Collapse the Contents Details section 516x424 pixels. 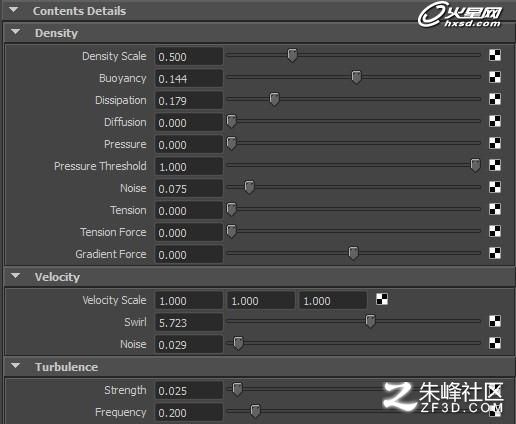pyautogui.click(x=14, y=10)
